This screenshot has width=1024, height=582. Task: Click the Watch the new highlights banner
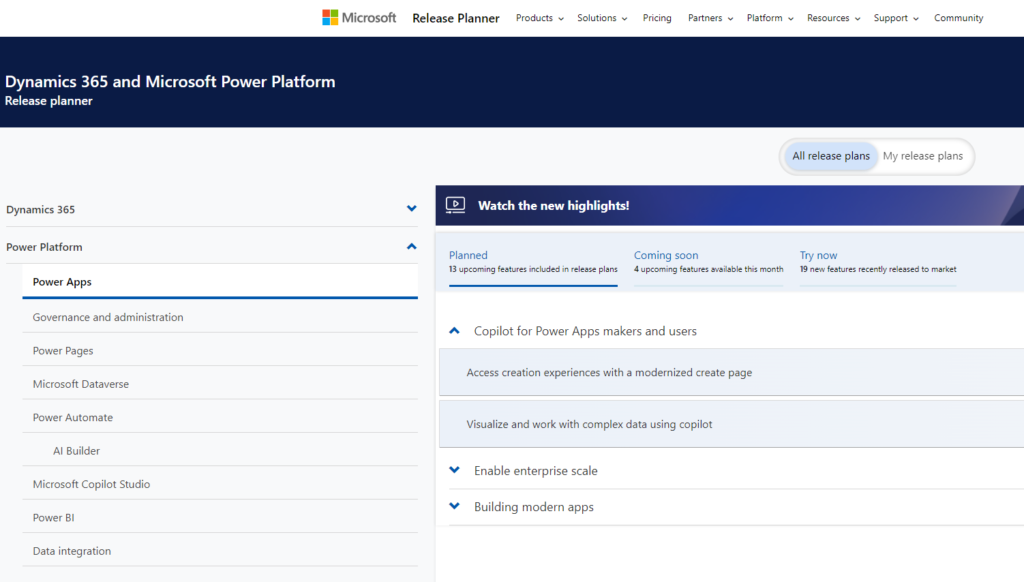[553, 206]
